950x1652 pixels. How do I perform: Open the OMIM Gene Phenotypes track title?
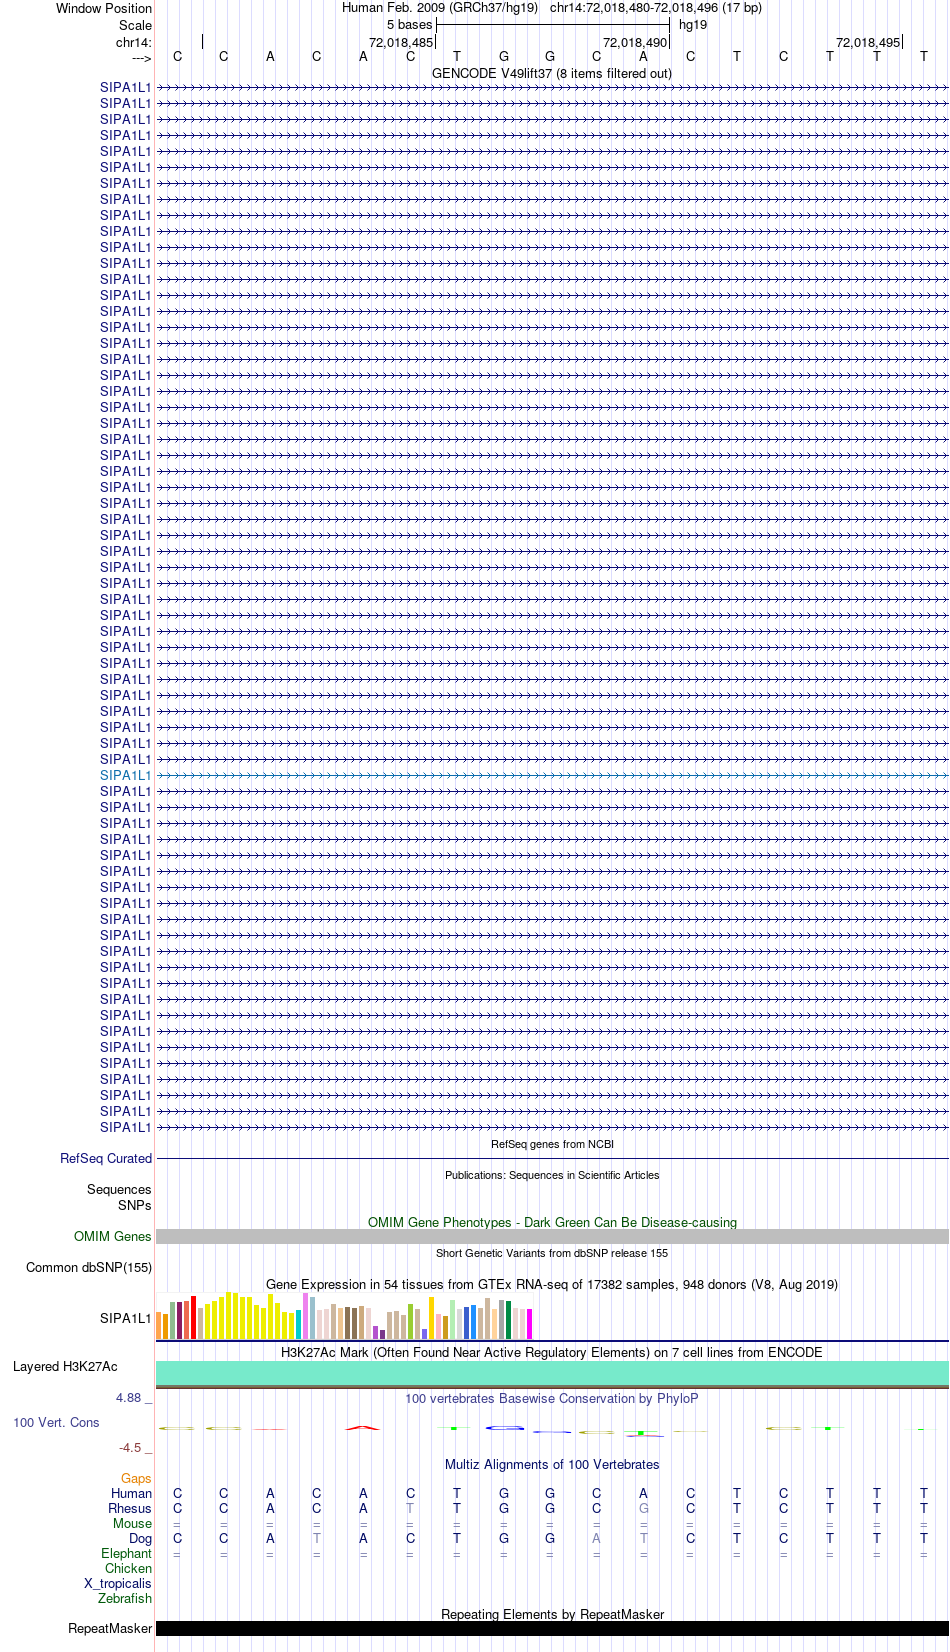point(552,1222)
